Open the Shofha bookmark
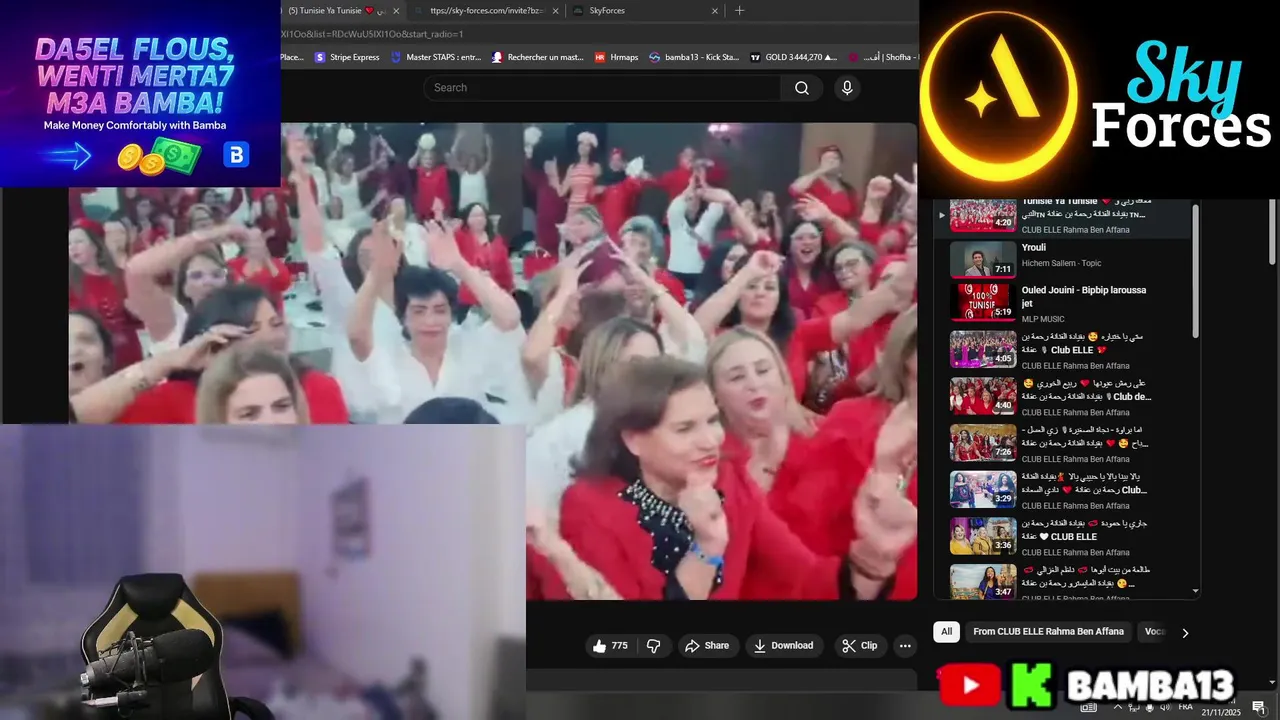The width and height of the screenshot is (1280, 720). point(882,57)
